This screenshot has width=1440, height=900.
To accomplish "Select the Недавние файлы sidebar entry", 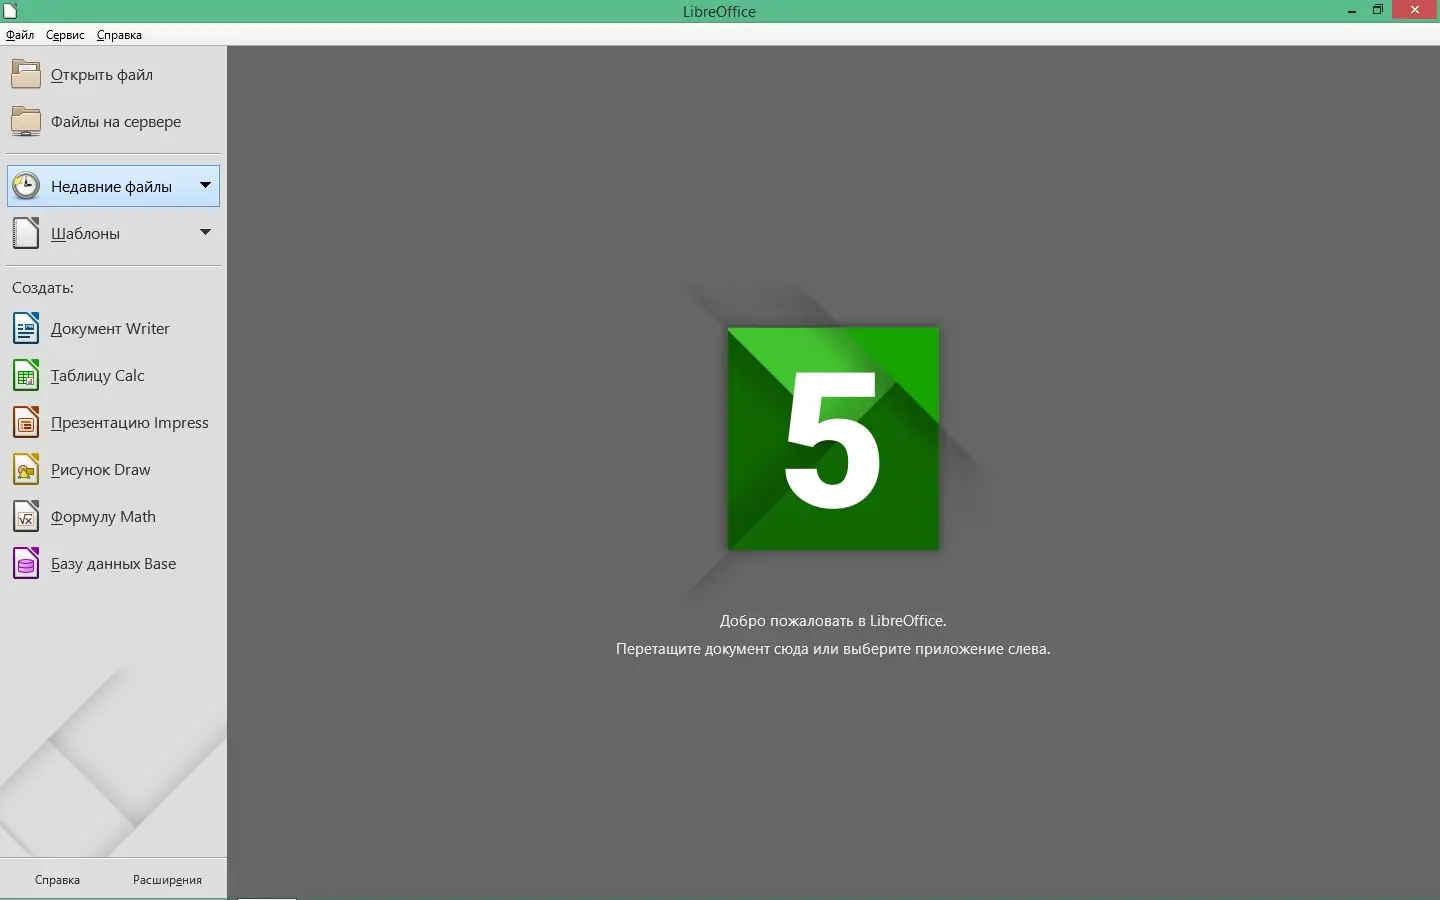I will 113,185.
